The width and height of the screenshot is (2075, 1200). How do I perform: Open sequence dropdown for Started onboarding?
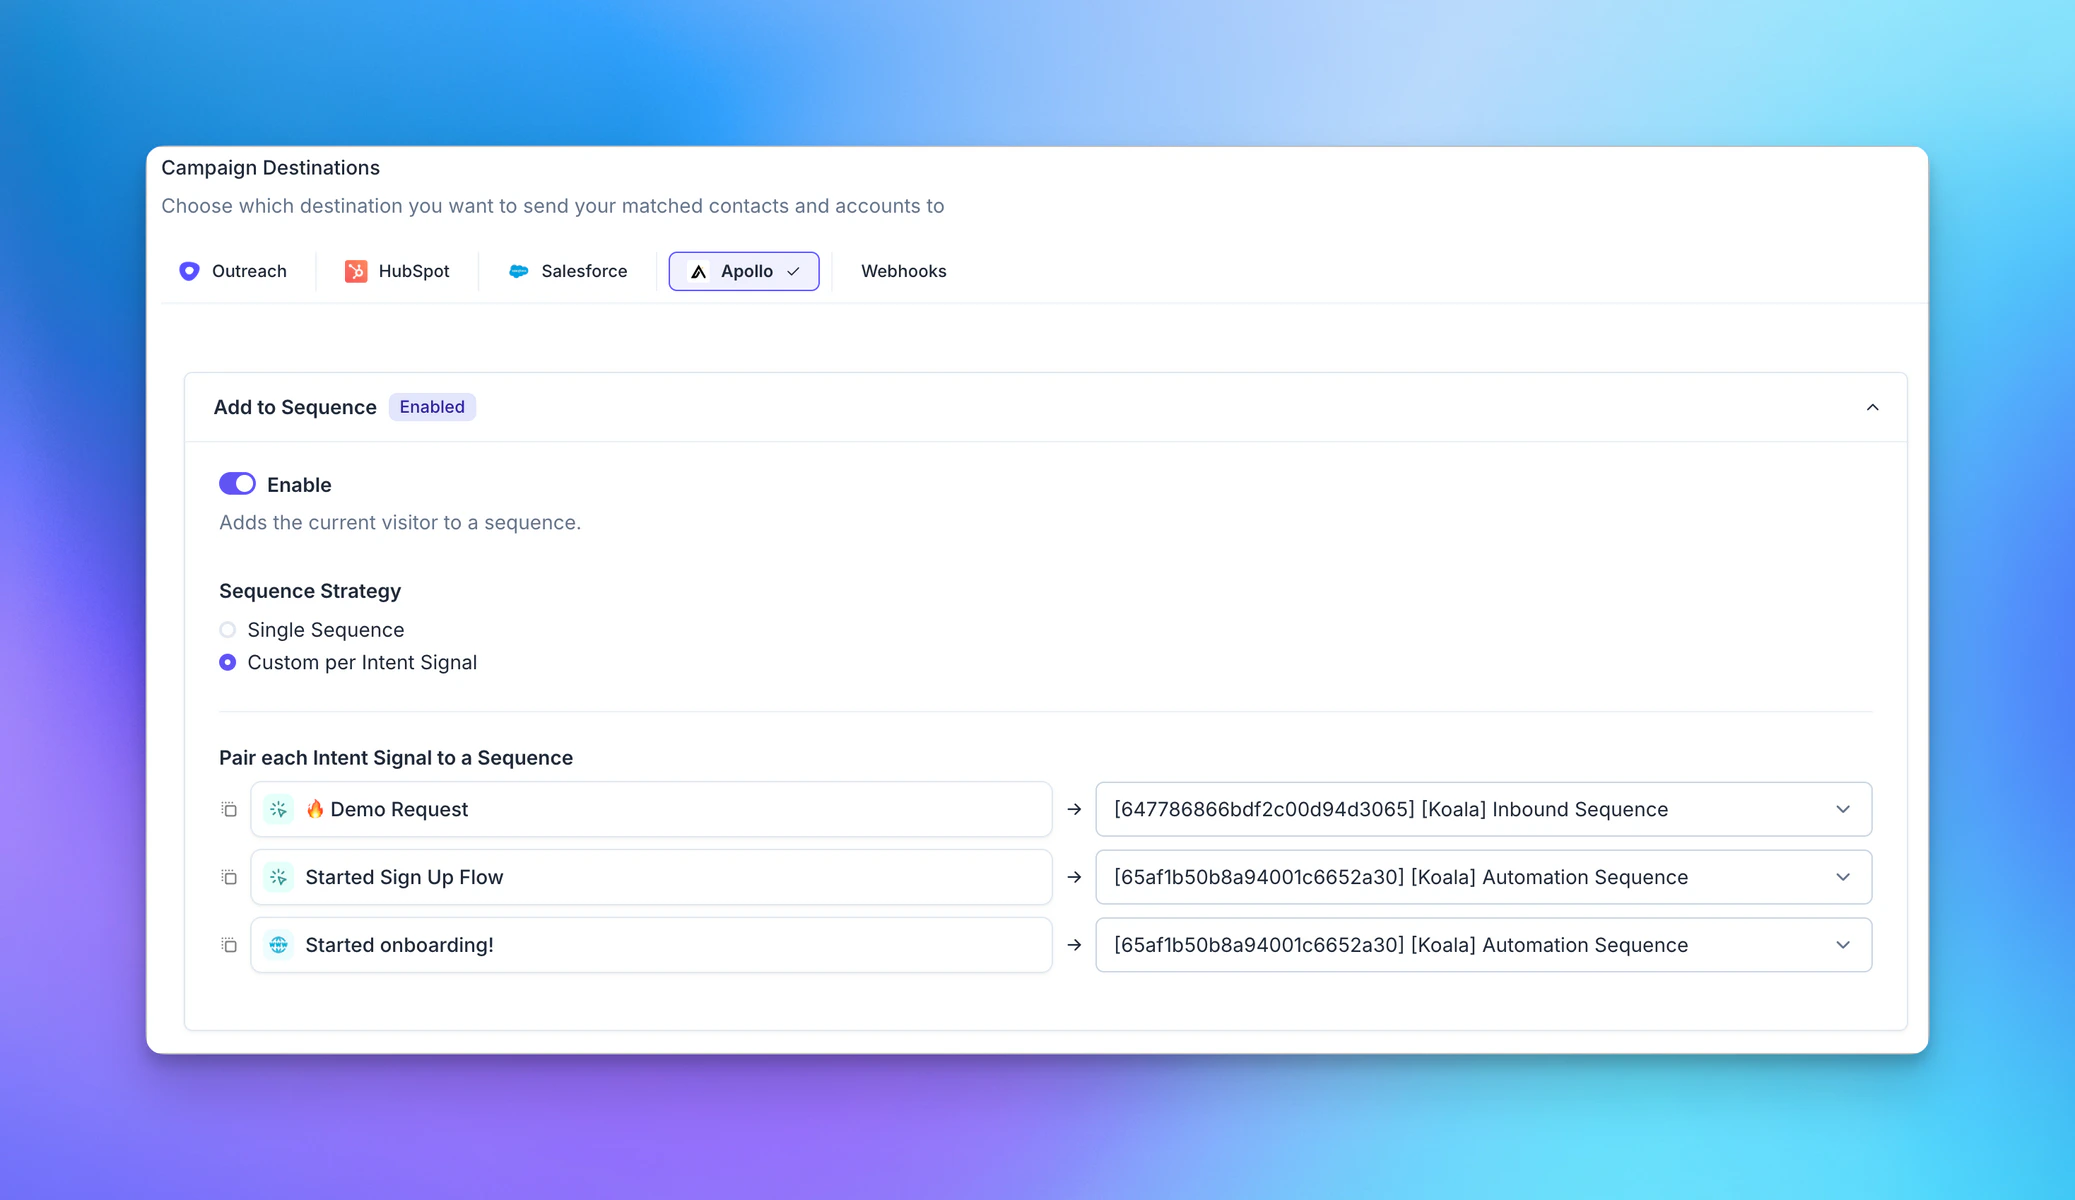[1483, 945]
